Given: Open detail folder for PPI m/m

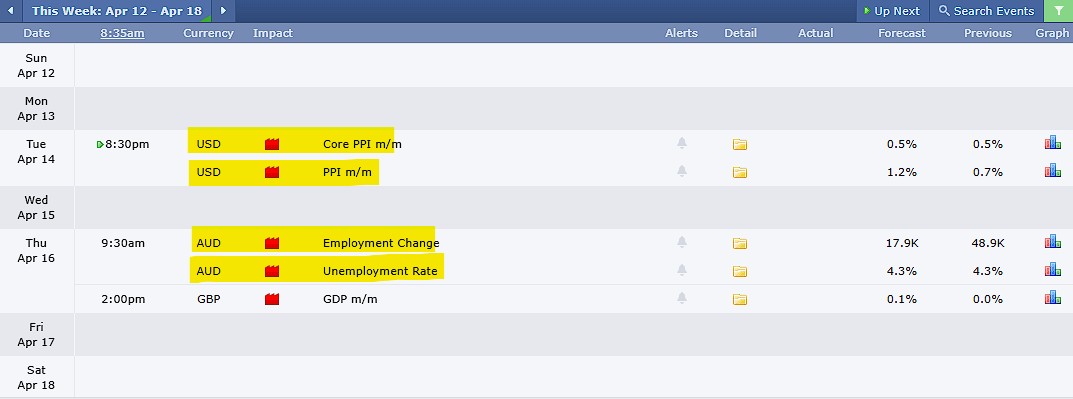Looking at the screenshot, I should click(739, 172).
